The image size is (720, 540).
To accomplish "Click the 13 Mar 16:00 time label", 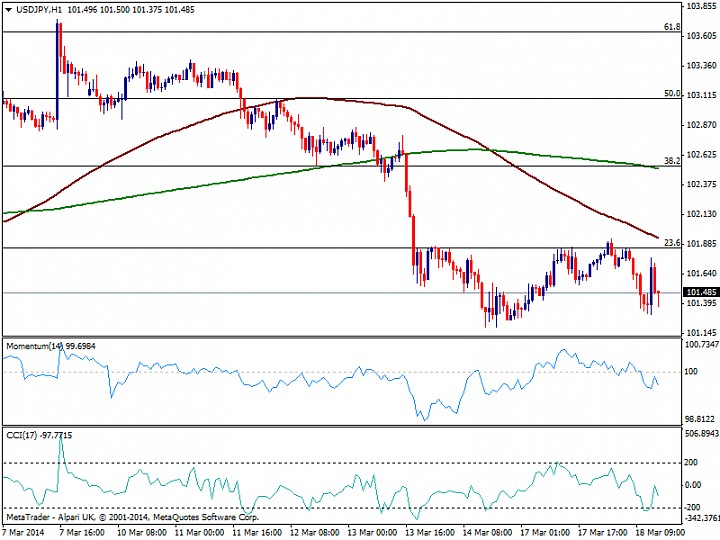I will coord(429,532).
